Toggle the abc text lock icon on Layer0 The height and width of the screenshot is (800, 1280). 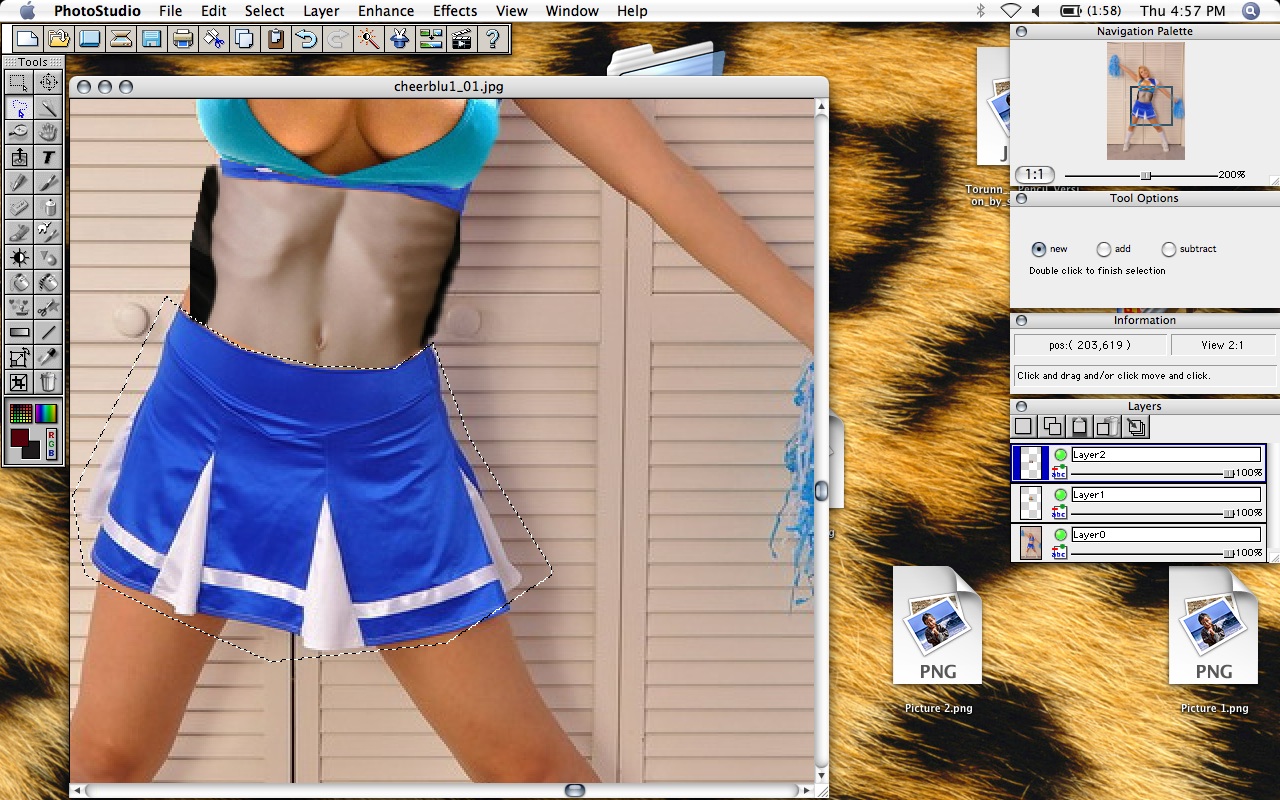click(1060, 552)
